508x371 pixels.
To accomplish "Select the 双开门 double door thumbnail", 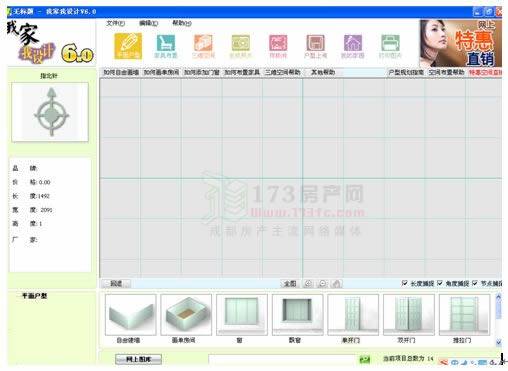I will (x=409, y=315).
